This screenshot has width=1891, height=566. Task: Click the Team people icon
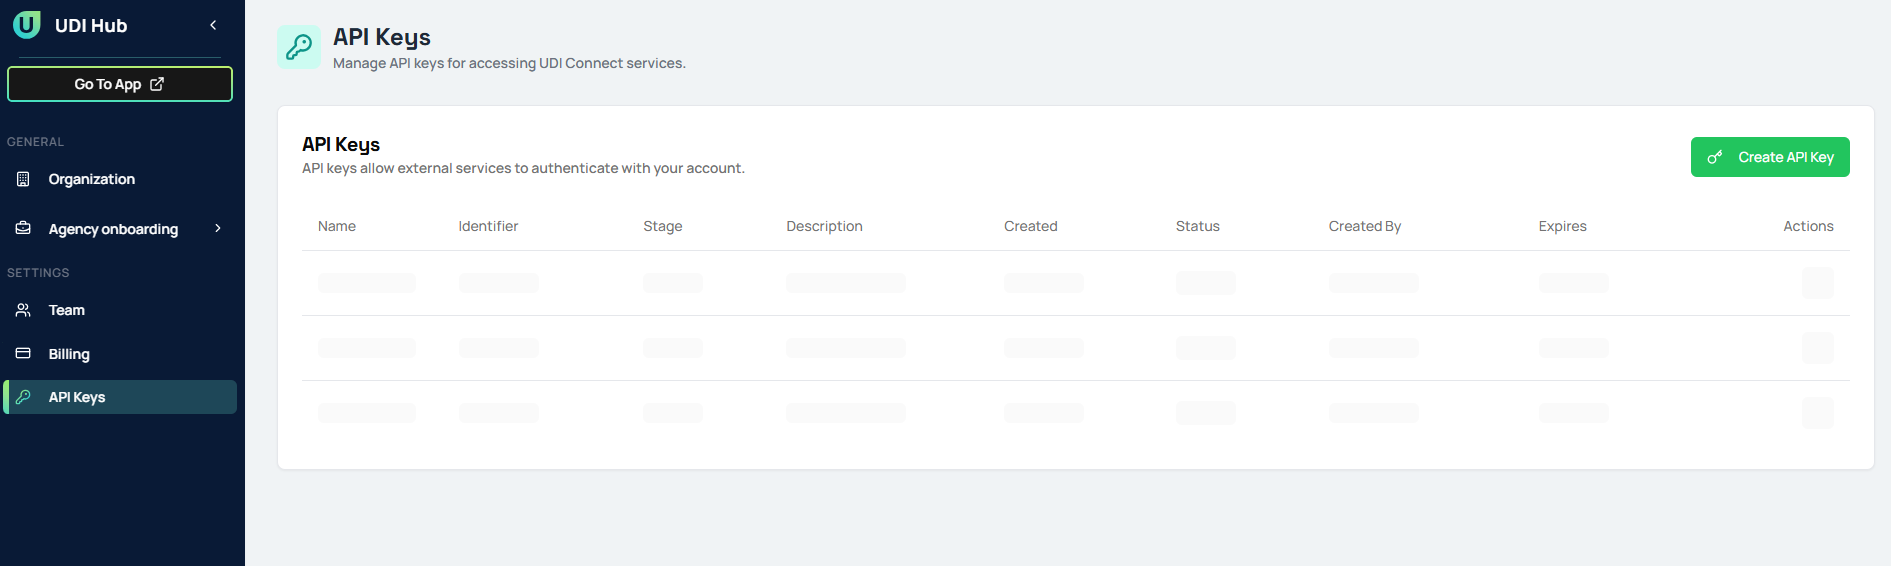point(23,310)
